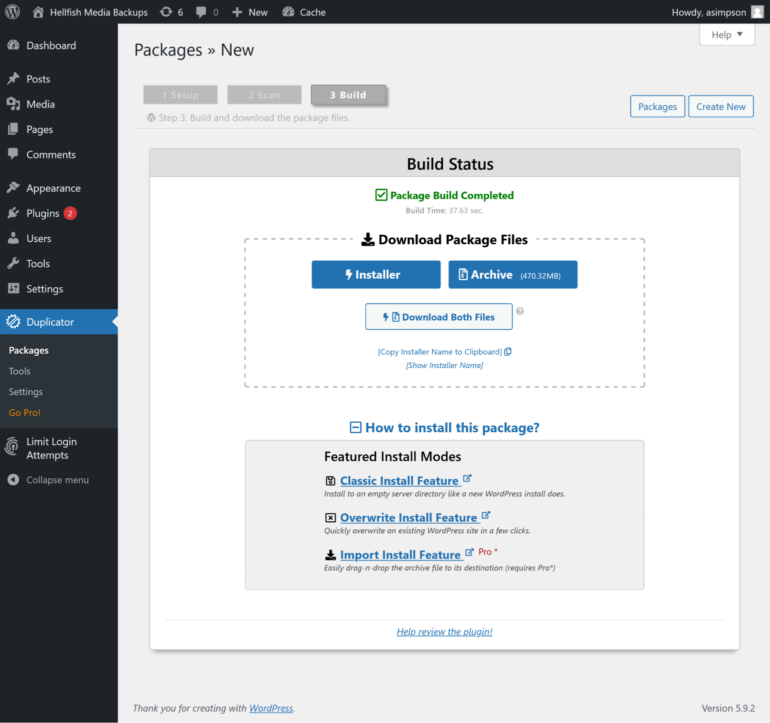770x723 pixels.
Task: Open external link icon beside Classic Install Feature
Action: point(467,479)
